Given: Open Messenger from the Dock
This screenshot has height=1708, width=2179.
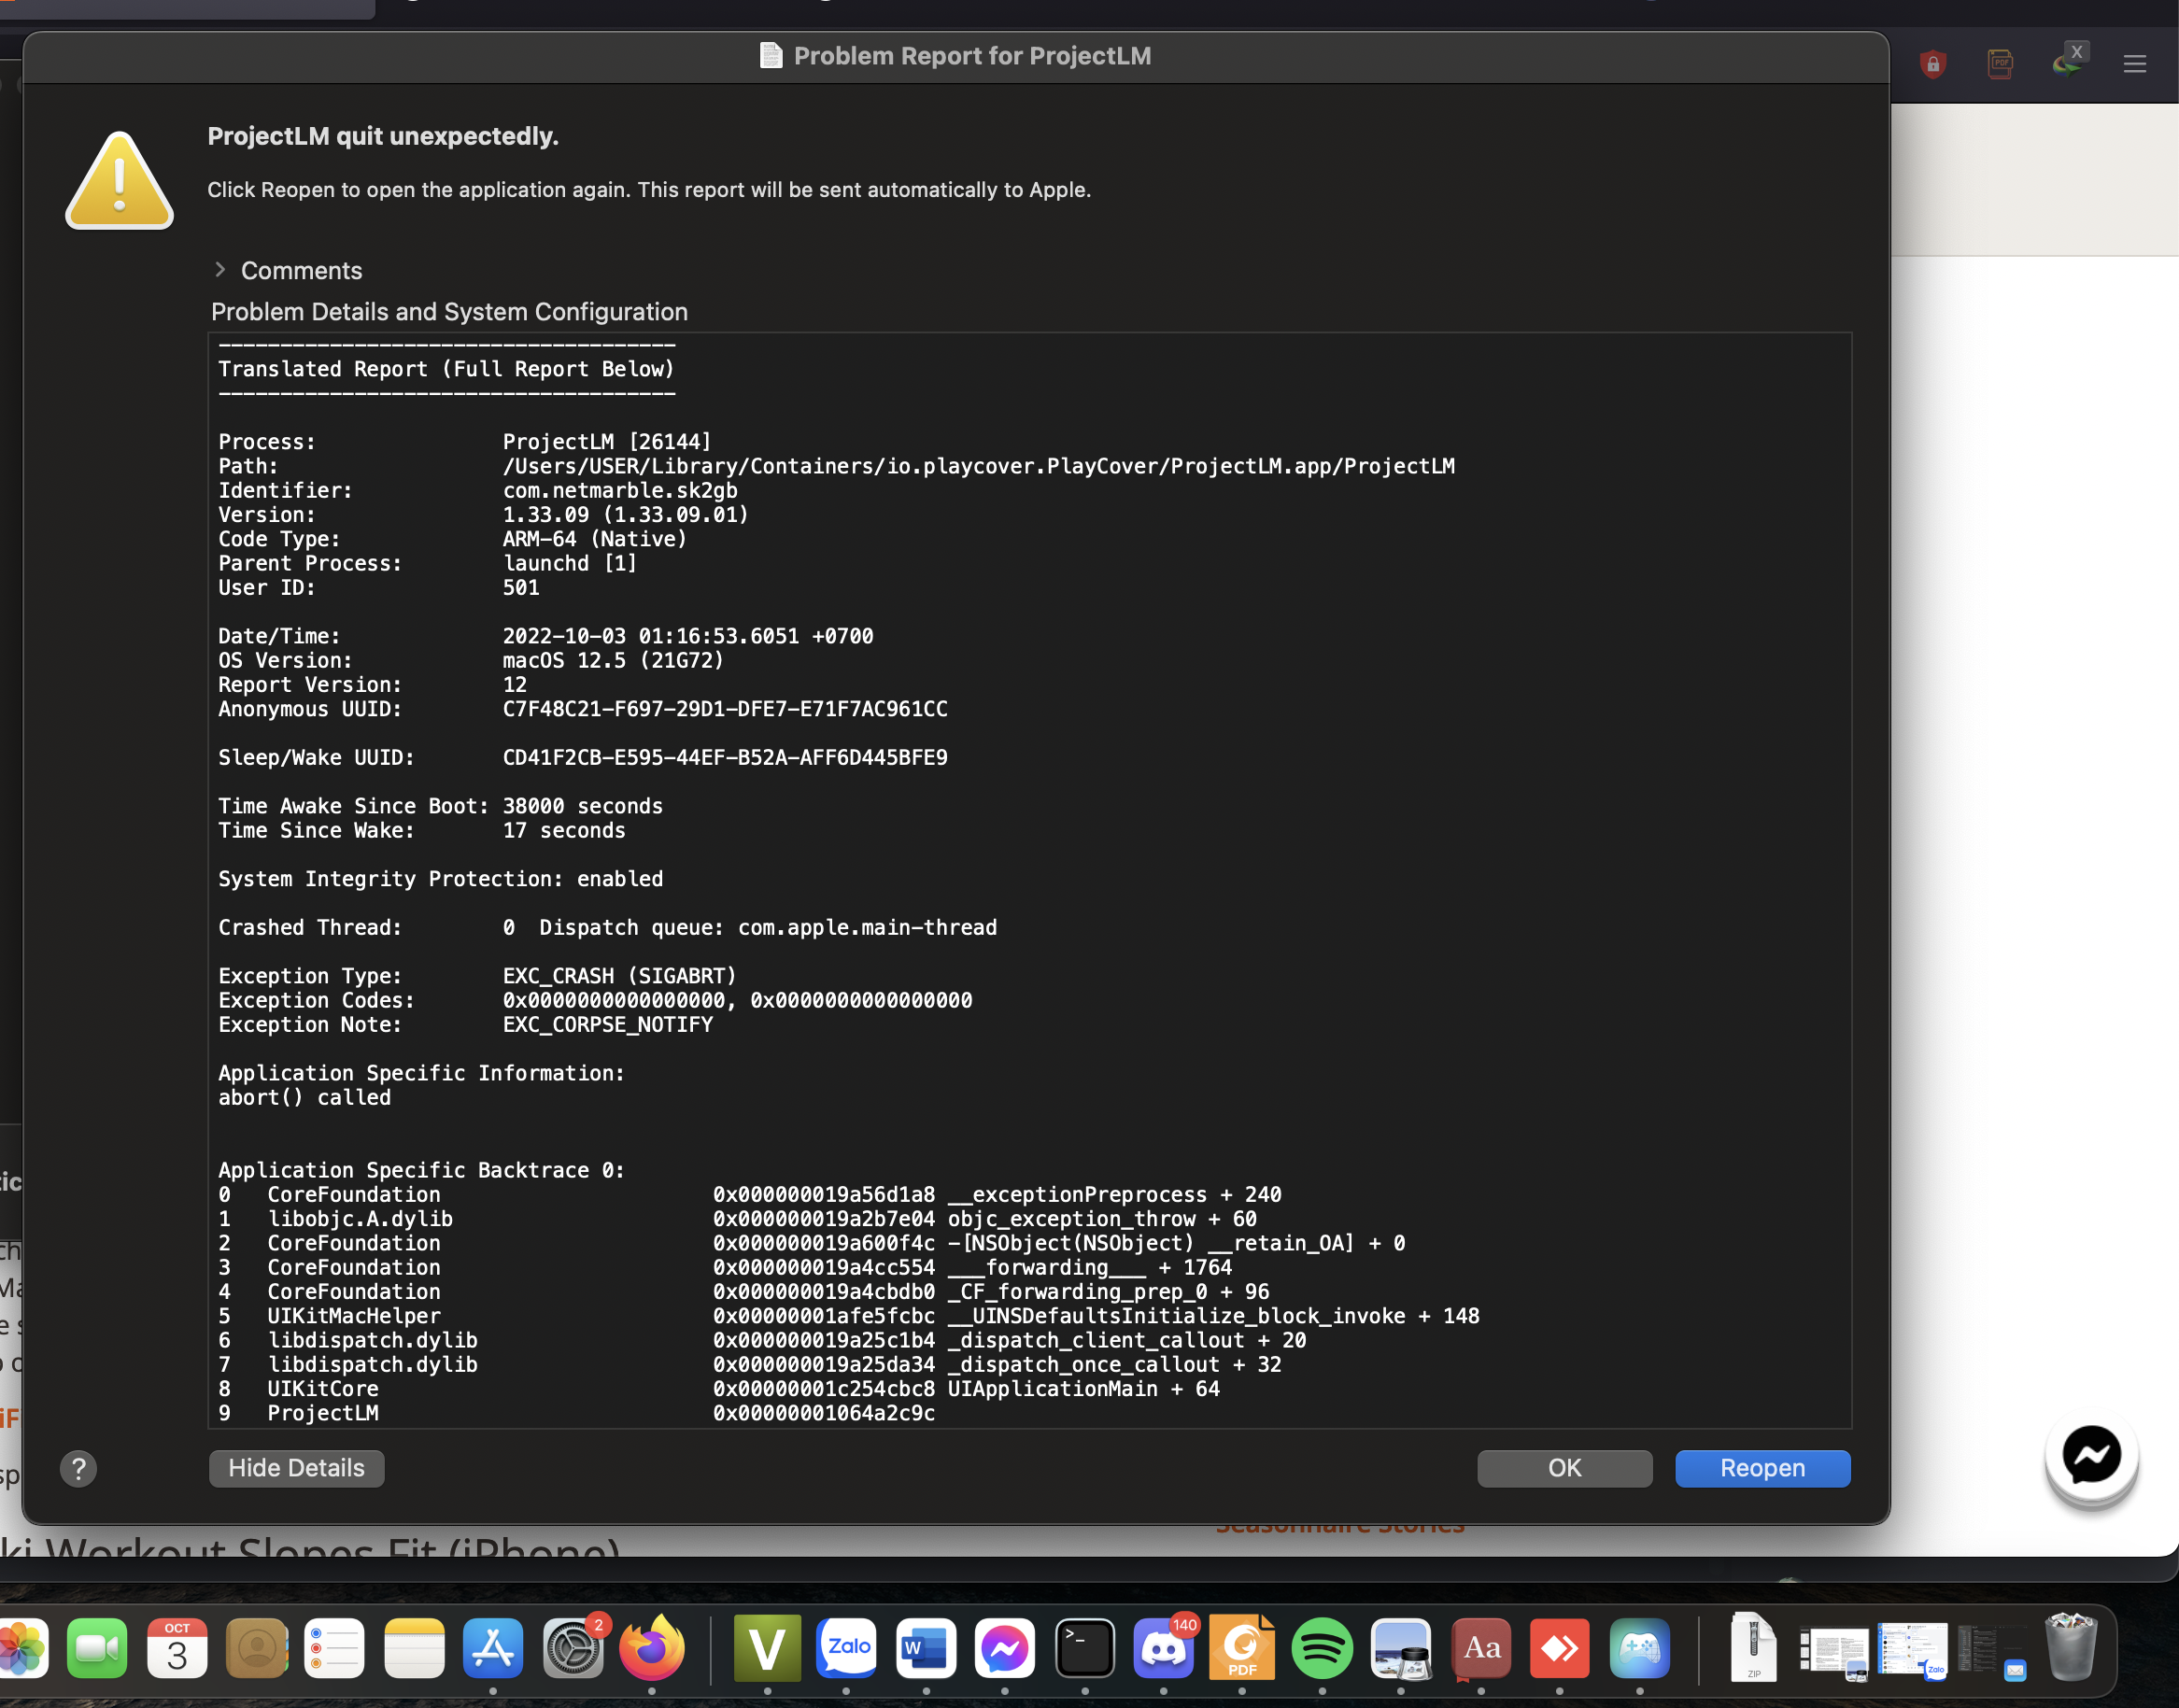Looking at the screenshot, I should click(1005, 1649).
